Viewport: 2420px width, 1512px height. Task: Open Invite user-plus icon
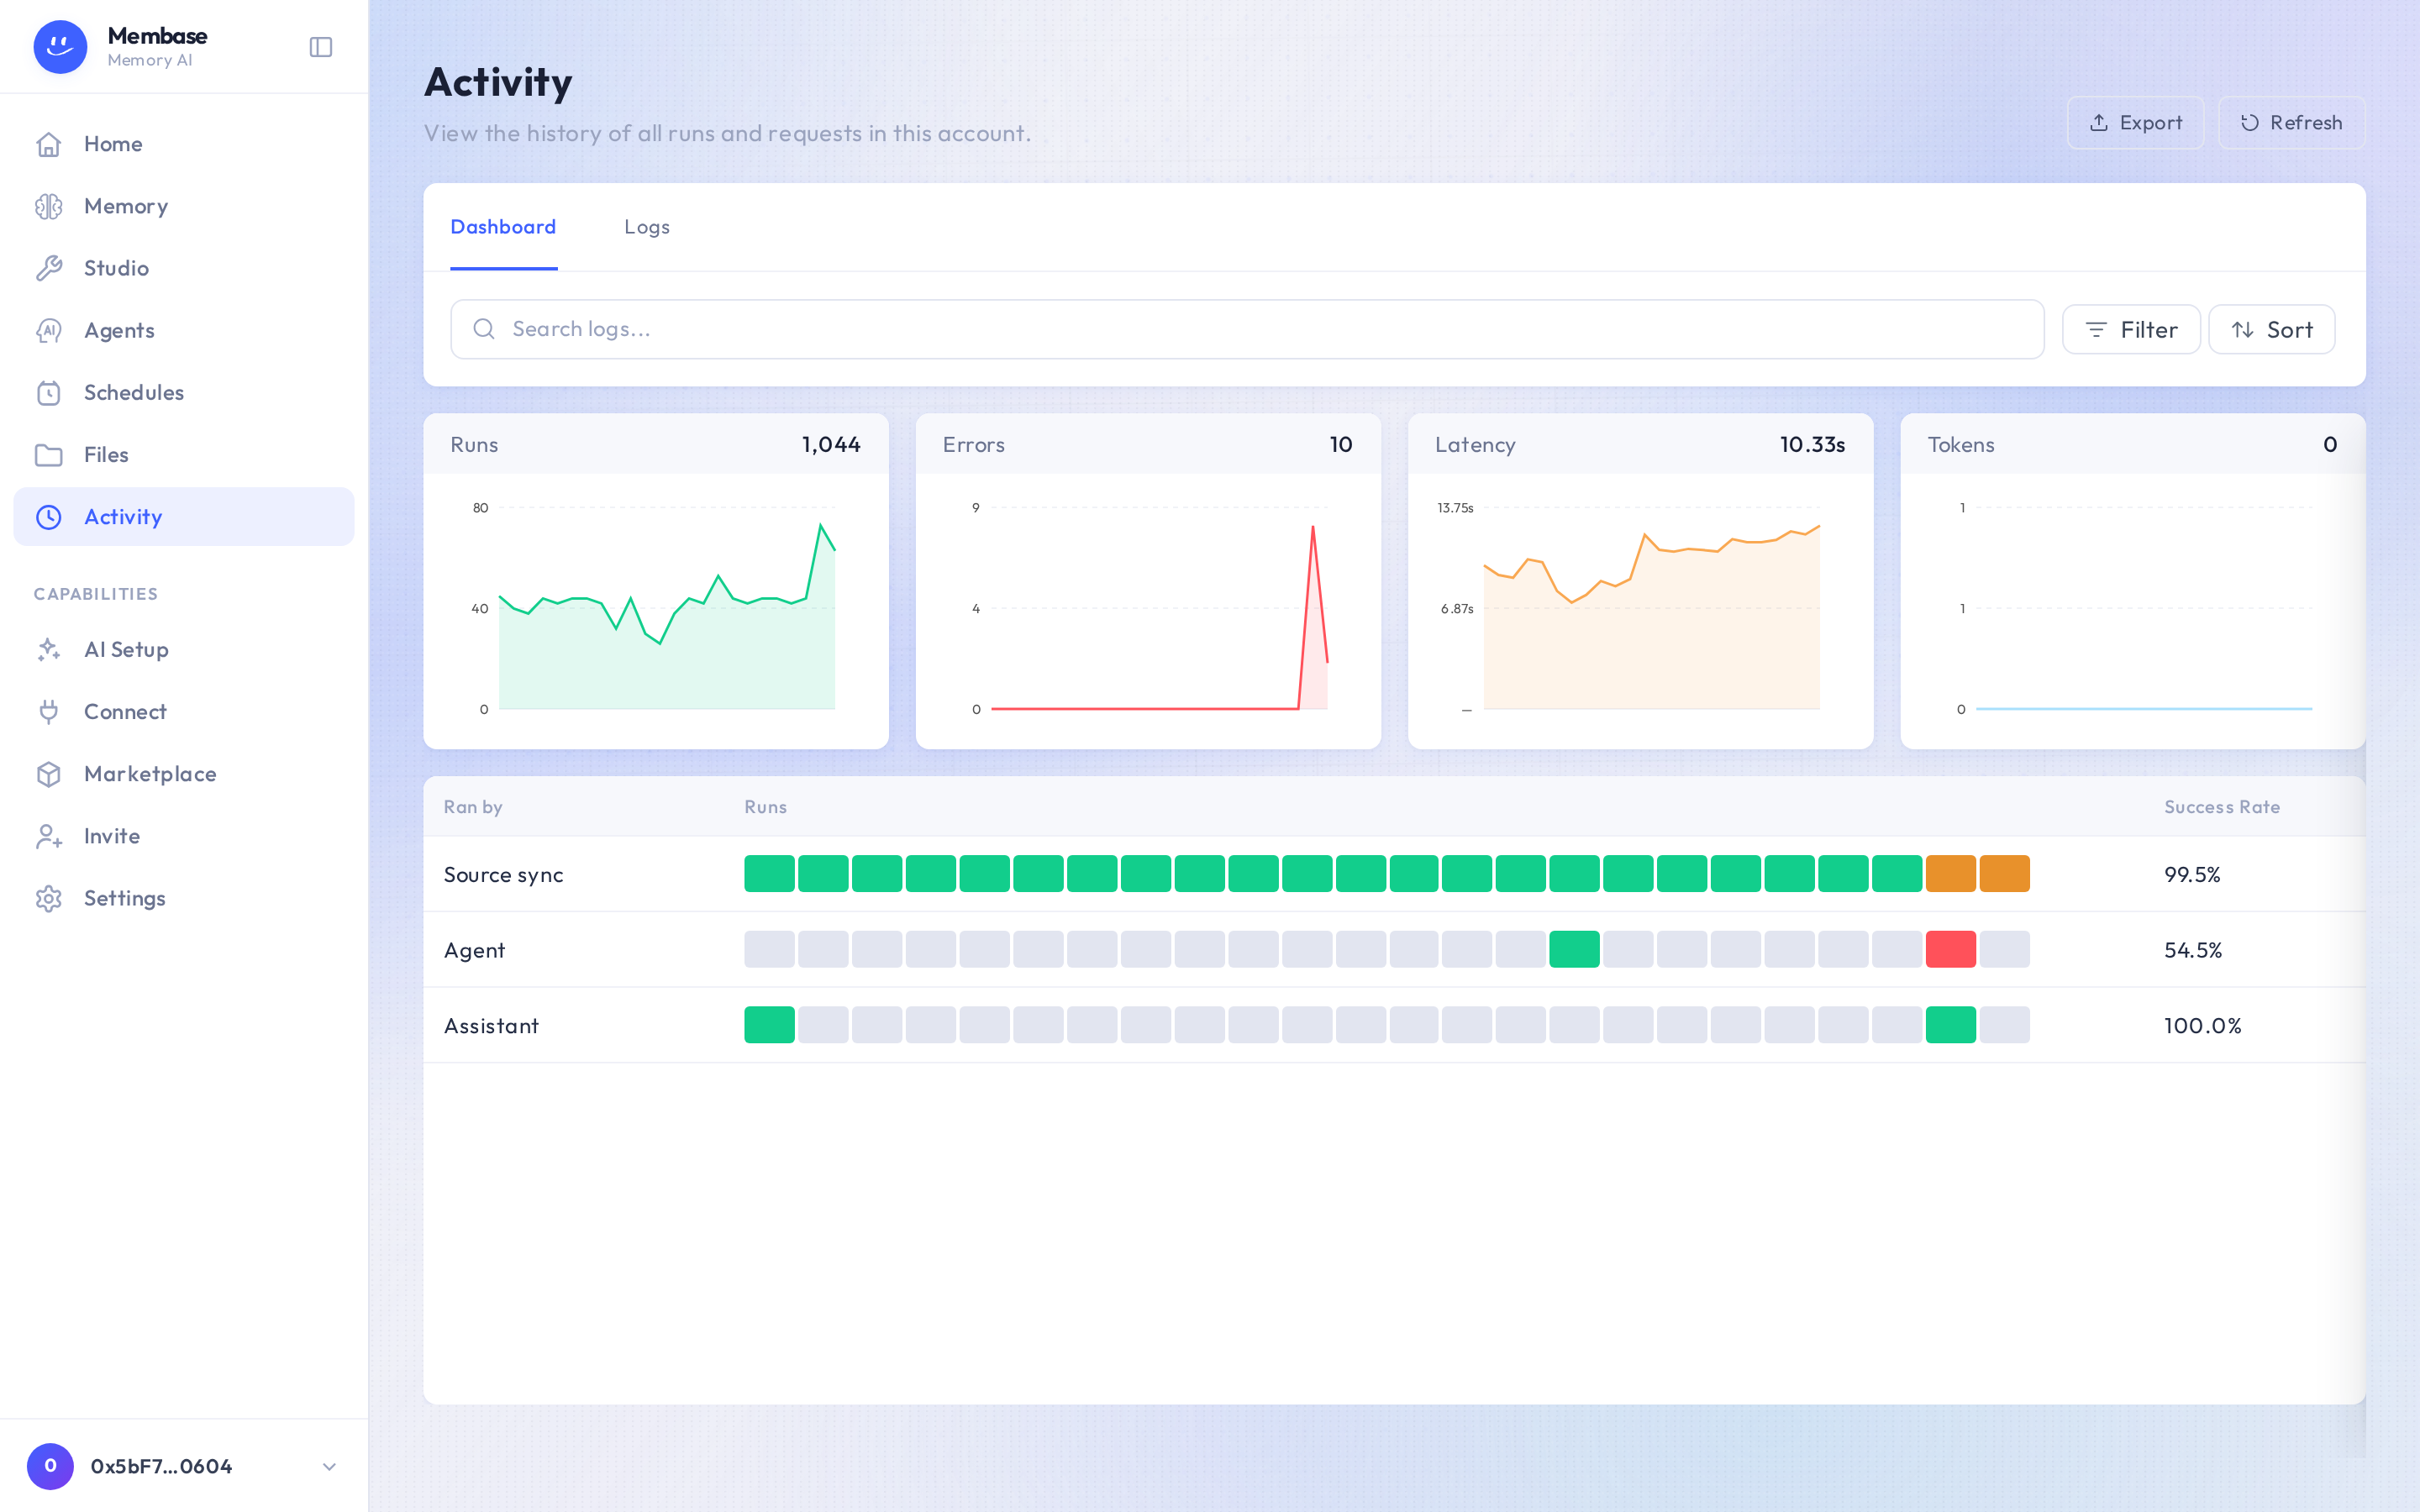(49, 835)
